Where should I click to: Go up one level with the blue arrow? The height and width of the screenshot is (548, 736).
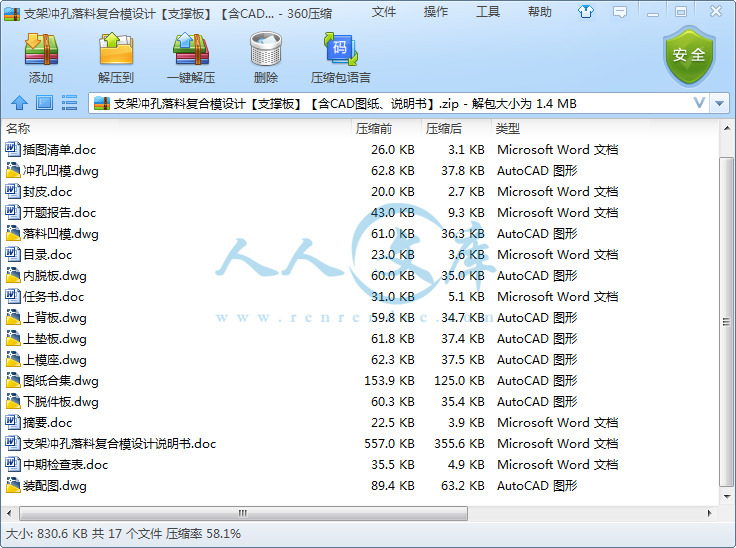click(19, 103)
